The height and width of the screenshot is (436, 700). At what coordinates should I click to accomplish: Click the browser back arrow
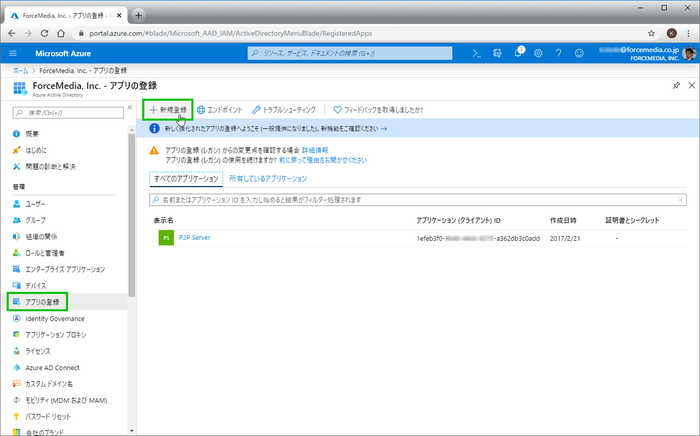pos(12,33)
